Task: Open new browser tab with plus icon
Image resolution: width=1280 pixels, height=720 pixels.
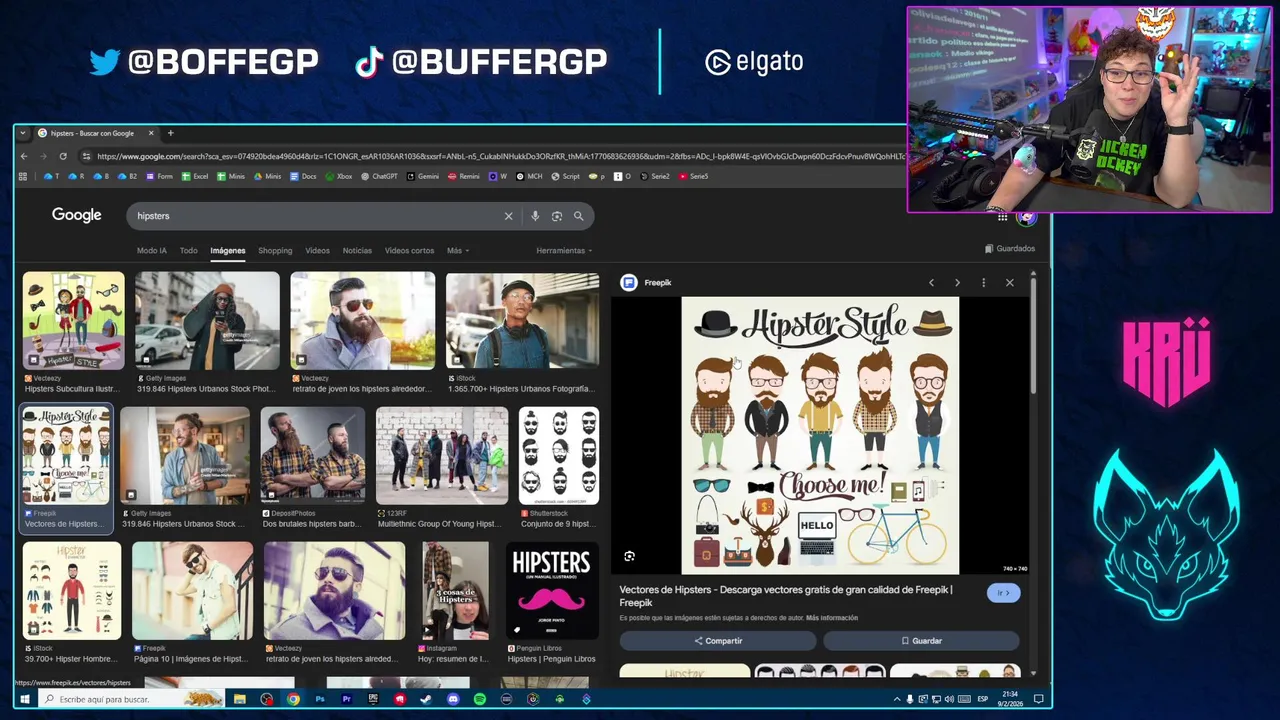Action: pos(170,133)
